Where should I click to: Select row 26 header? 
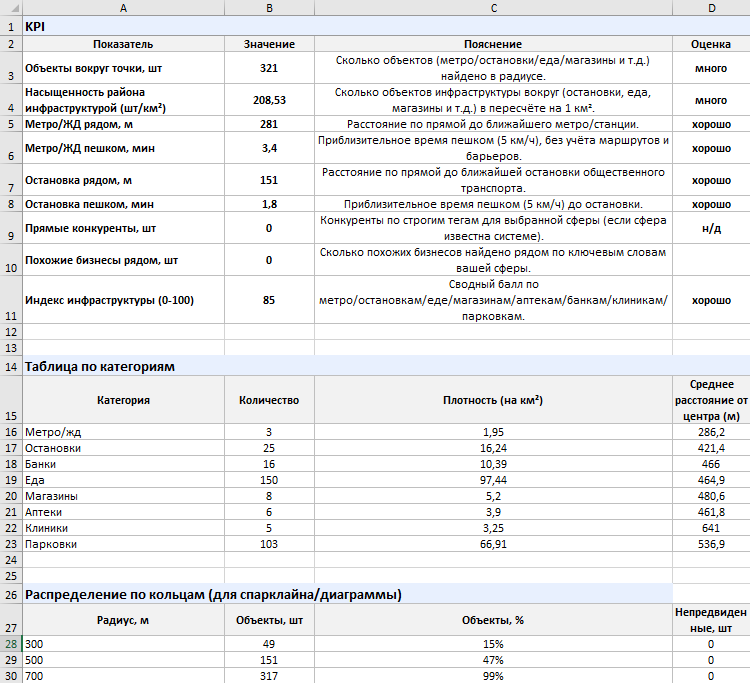[x=10, y=595]
